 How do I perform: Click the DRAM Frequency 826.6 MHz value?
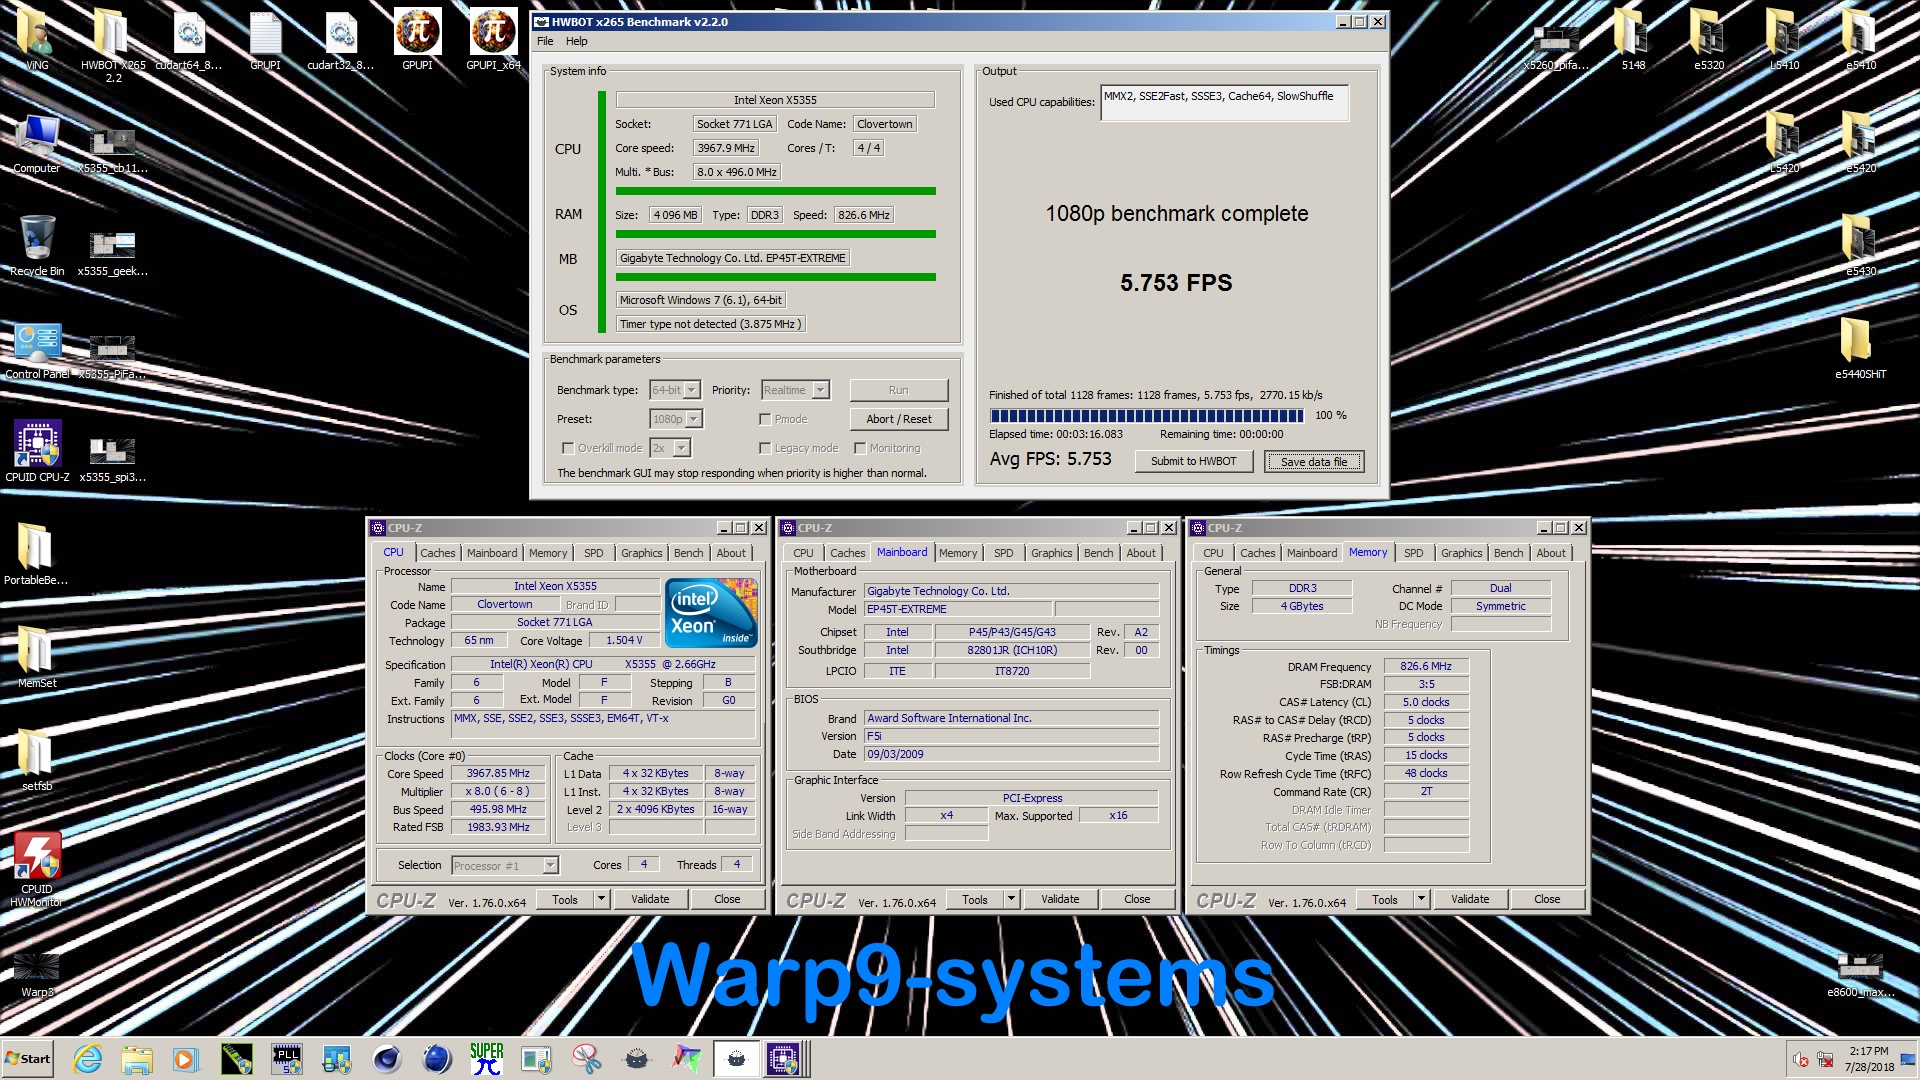pos(1426,666)
